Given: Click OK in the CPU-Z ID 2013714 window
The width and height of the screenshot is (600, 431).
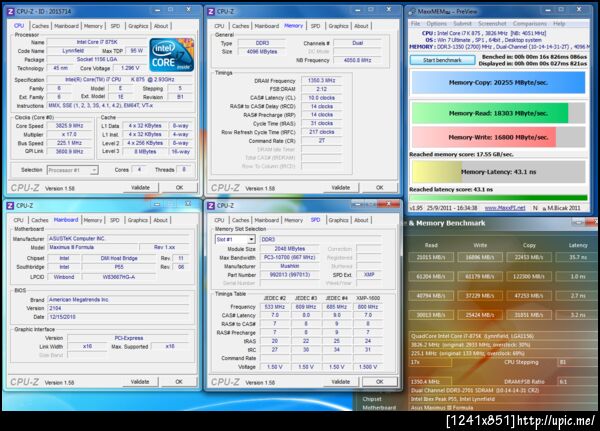Looking at the screenshot, I should 179,188.
